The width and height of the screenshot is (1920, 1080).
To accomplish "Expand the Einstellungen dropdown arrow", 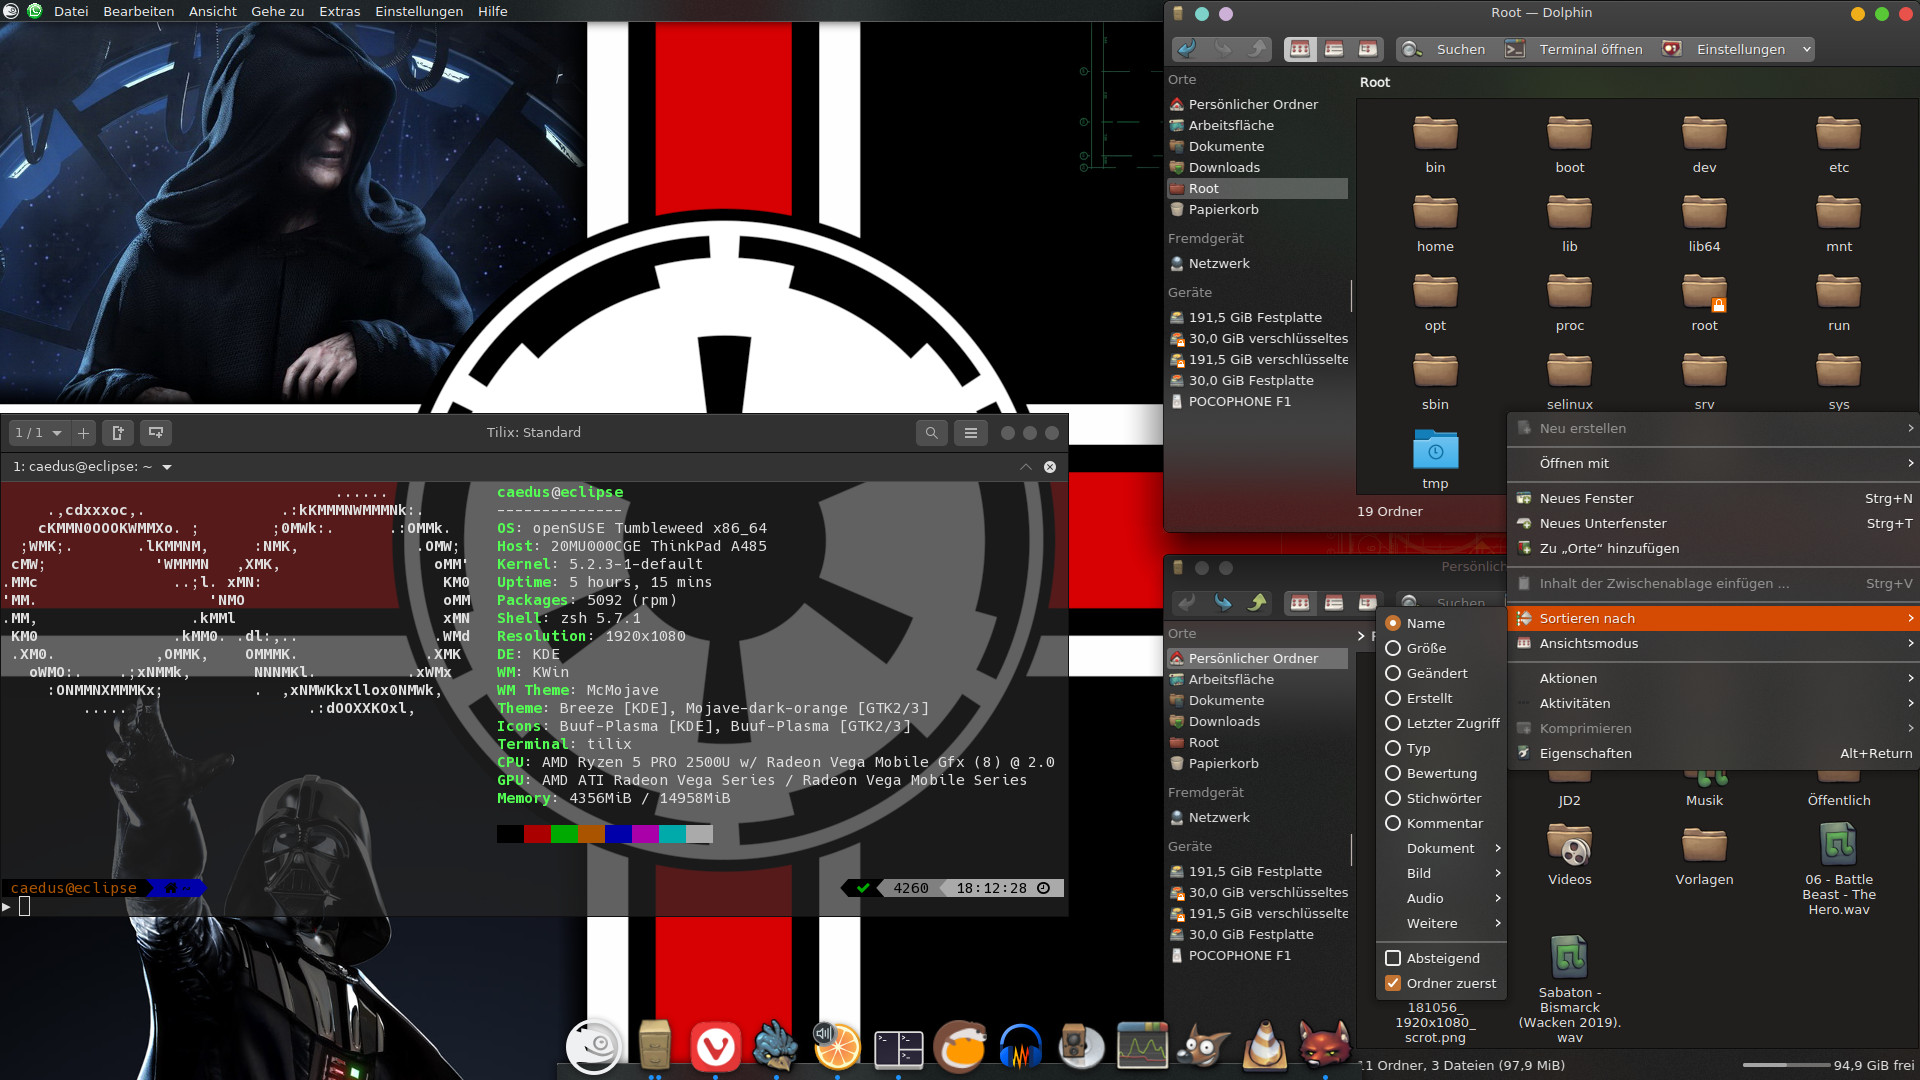I will [1806, 49].
